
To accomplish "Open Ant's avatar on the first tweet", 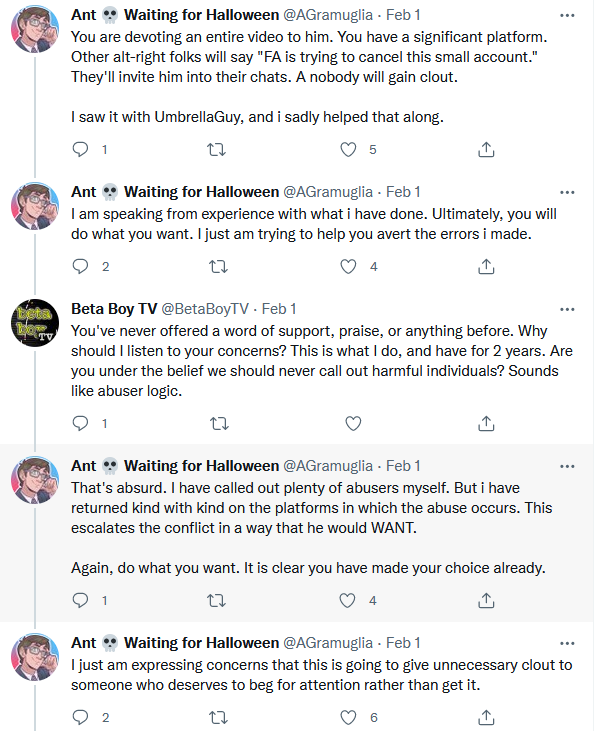I will click(x=35, y=29).
